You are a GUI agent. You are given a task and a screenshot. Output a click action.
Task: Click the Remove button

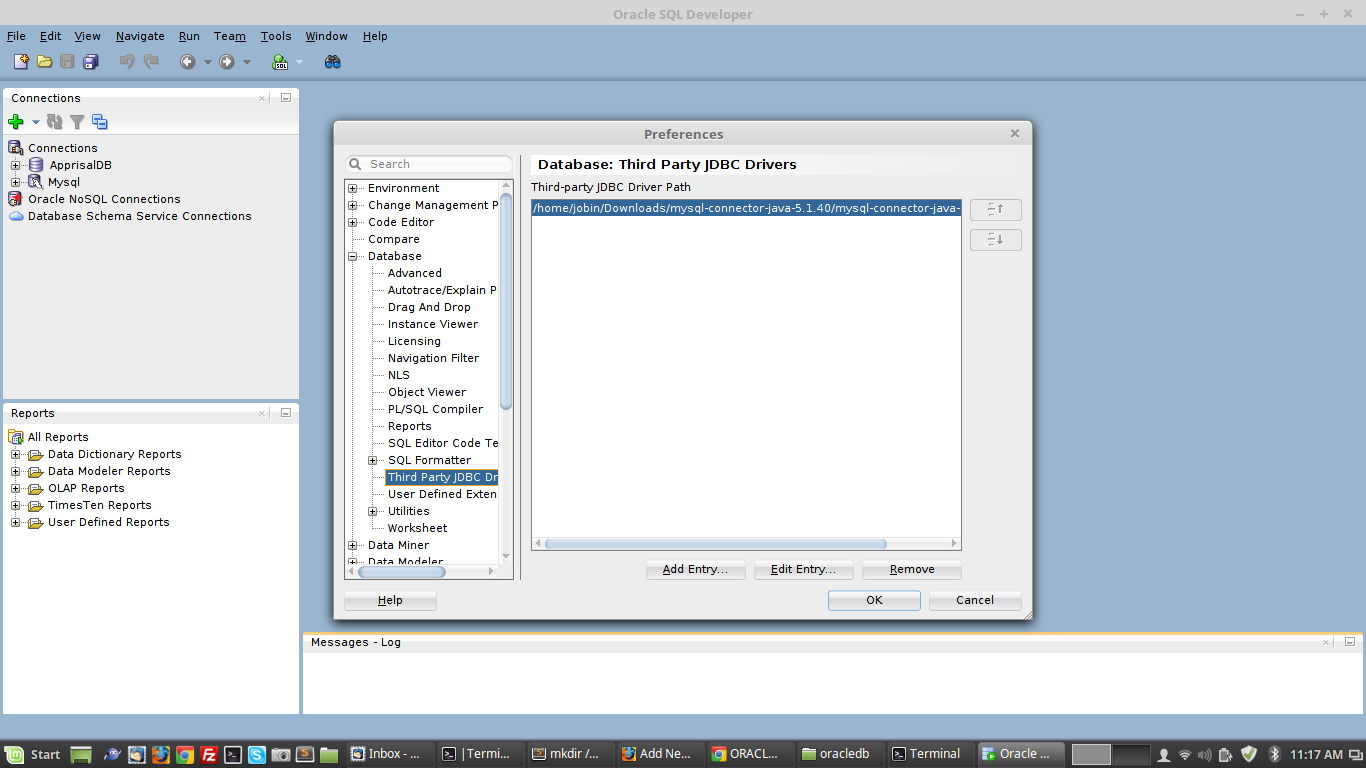click(911, 569)
